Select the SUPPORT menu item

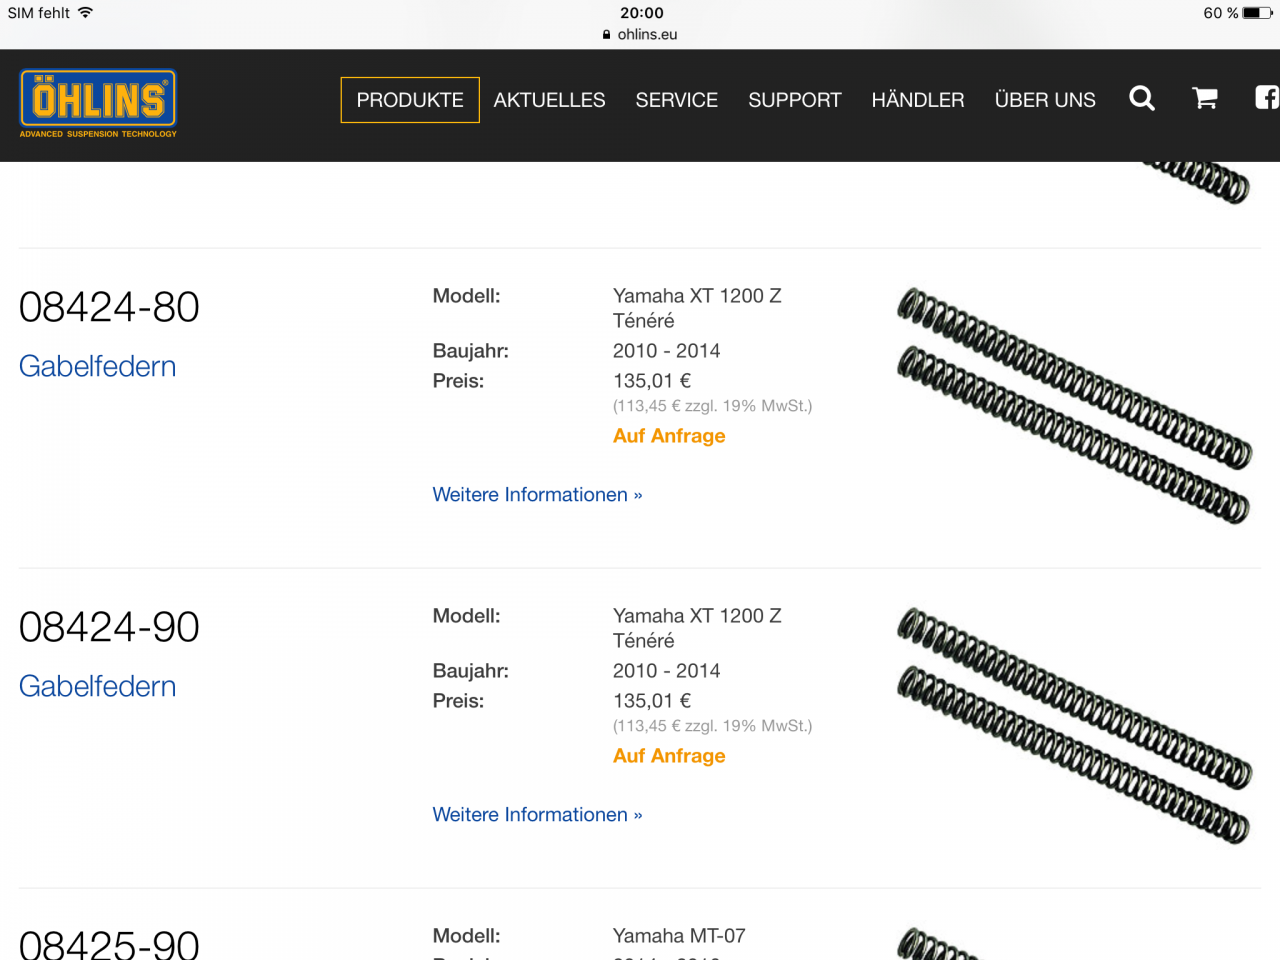795,100
